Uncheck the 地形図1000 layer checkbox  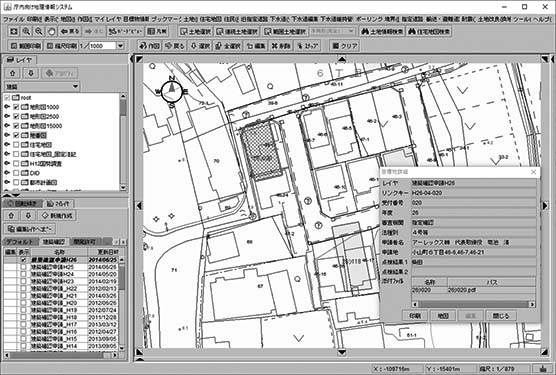(16, 107)
